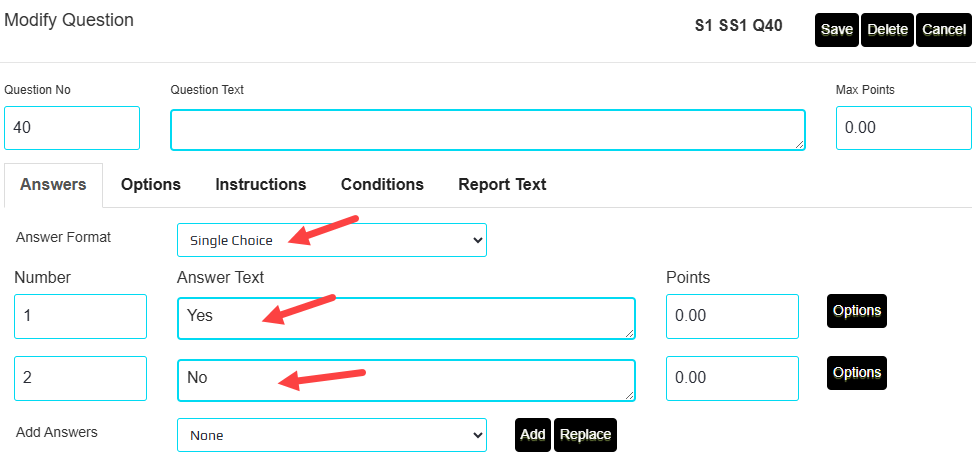The image size is (976, 470).
Task: Click the Yes answer text field
Action: pos(405,318)
